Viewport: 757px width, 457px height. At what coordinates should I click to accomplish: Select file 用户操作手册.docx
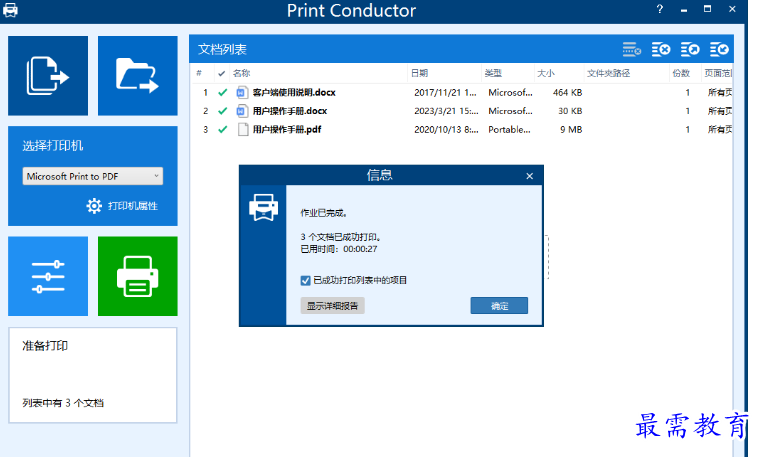coord(290,111)
